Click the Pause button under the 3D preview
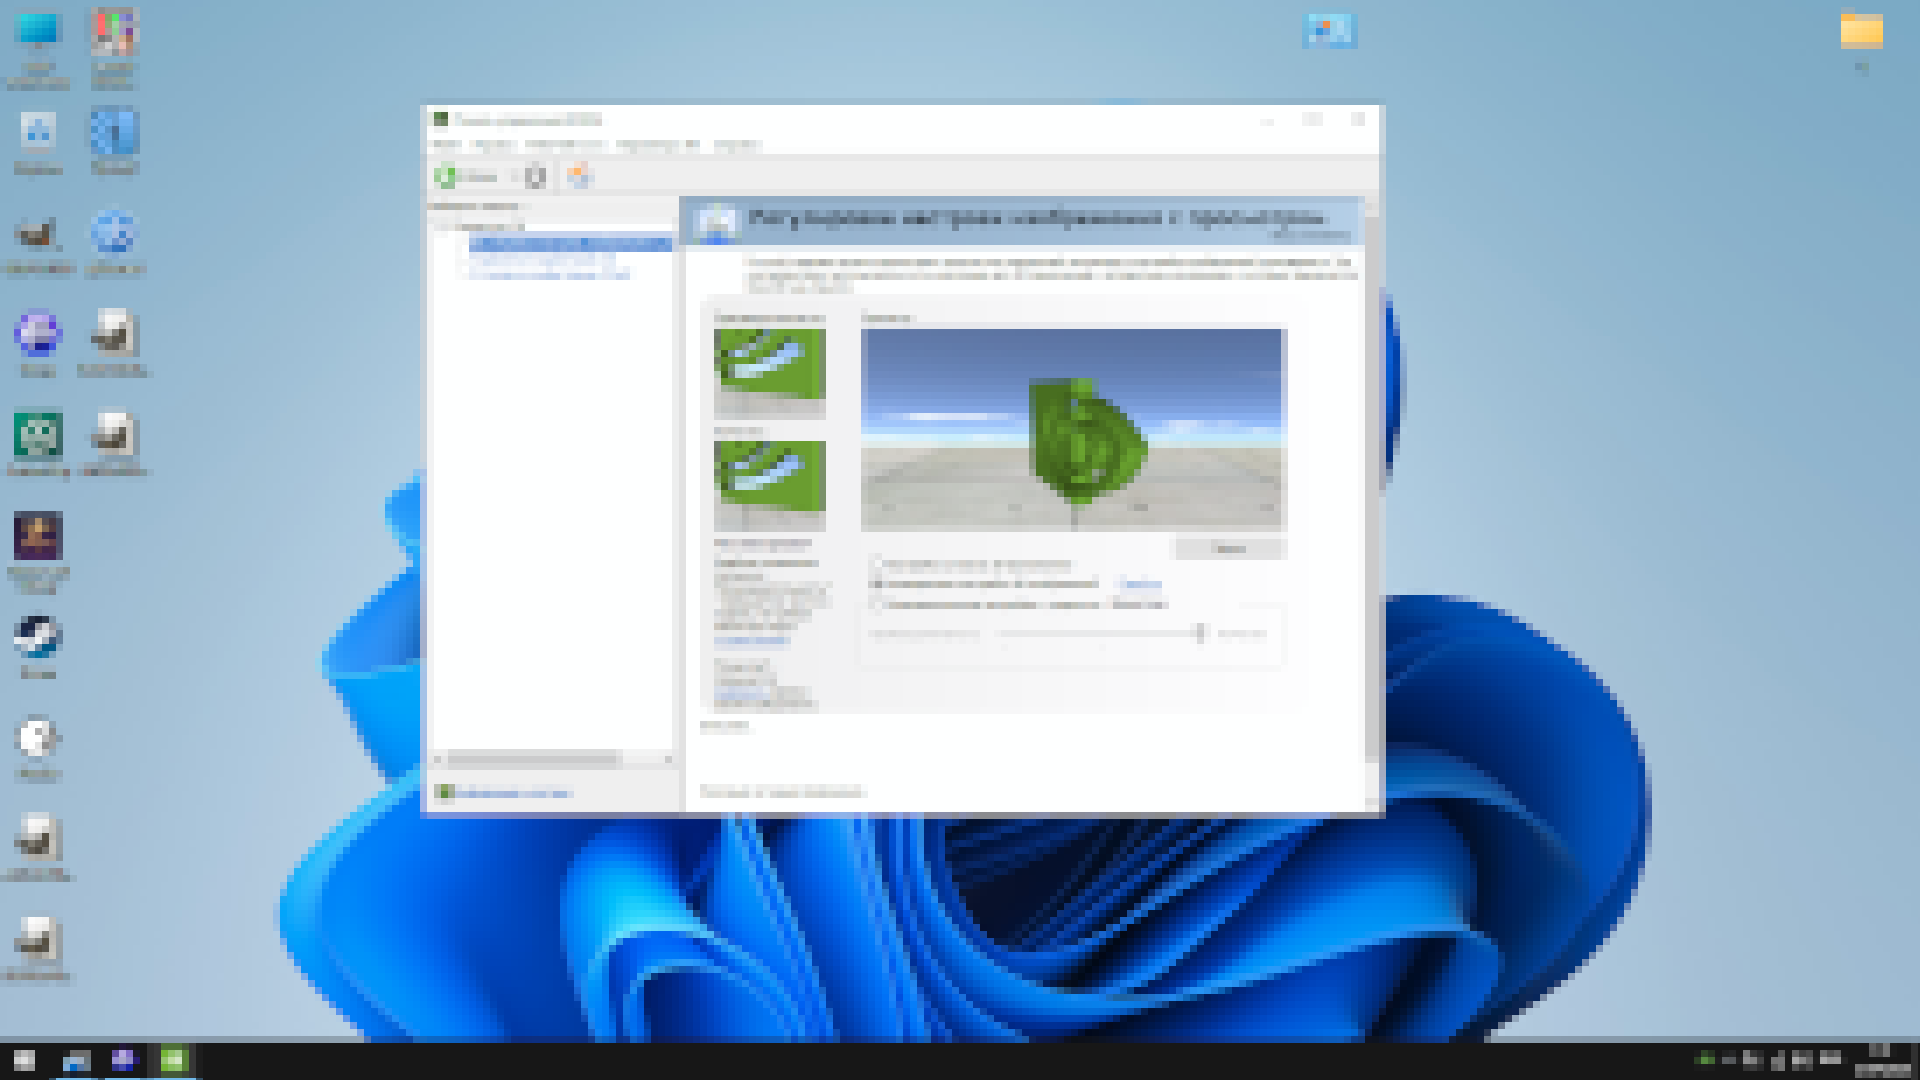The width and height of the screenshot is (1920, 1080). (1229, 549)
